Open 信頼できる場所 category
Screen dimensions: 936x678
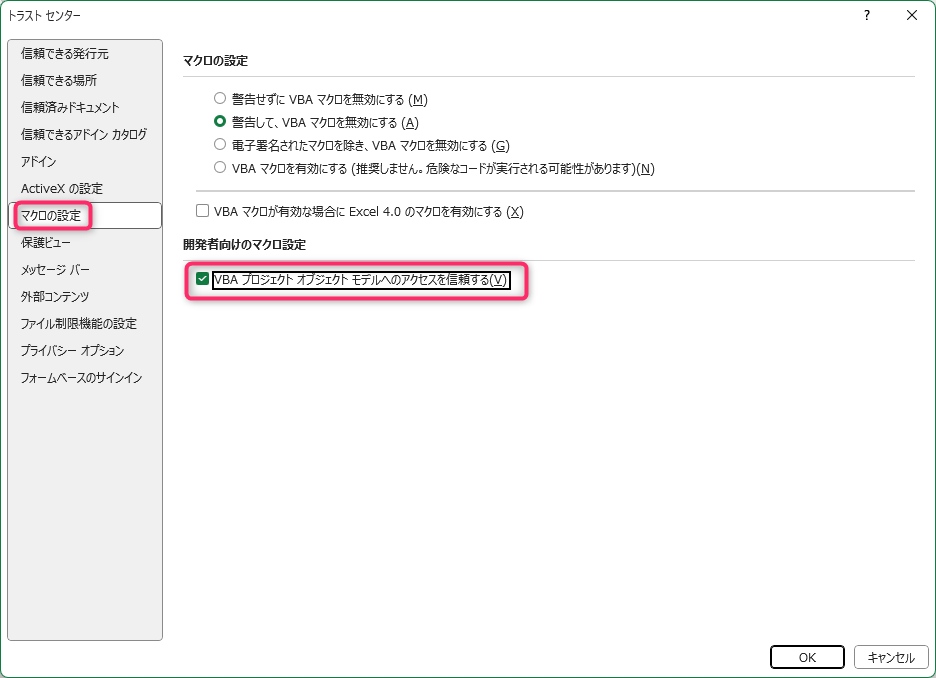(x=59, y=80)
